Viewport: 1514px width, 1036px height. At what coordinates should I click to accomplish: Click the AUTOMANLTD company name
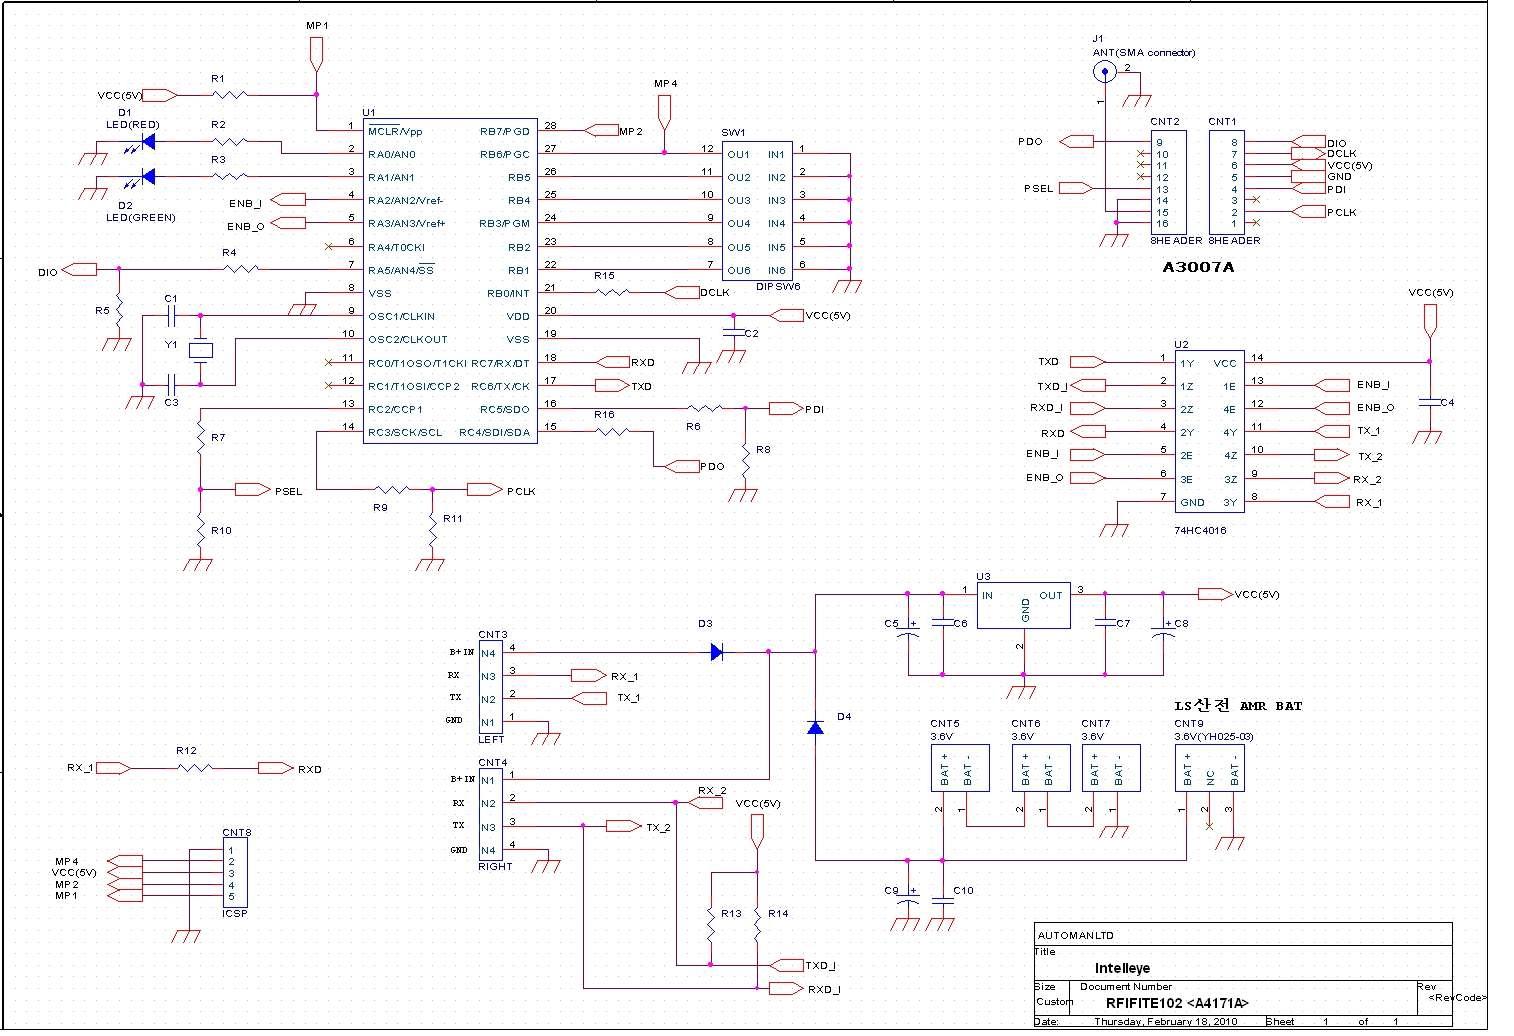click(1076, 936)
